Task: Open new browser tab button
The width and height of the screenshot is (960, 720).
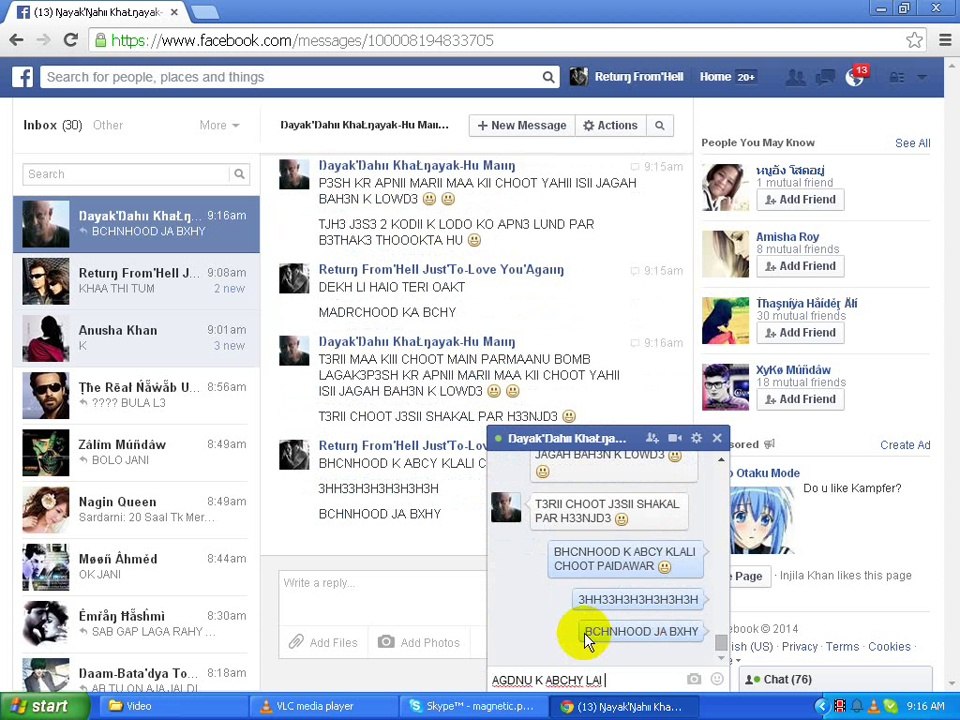Action: (x=204, y=12)
